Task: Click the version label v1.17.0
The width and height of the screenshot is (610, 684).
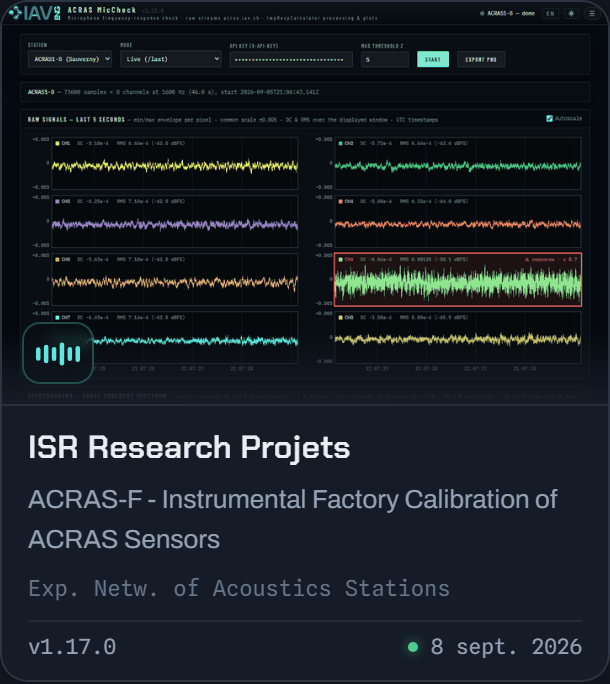Action: [x=72, y=646]
